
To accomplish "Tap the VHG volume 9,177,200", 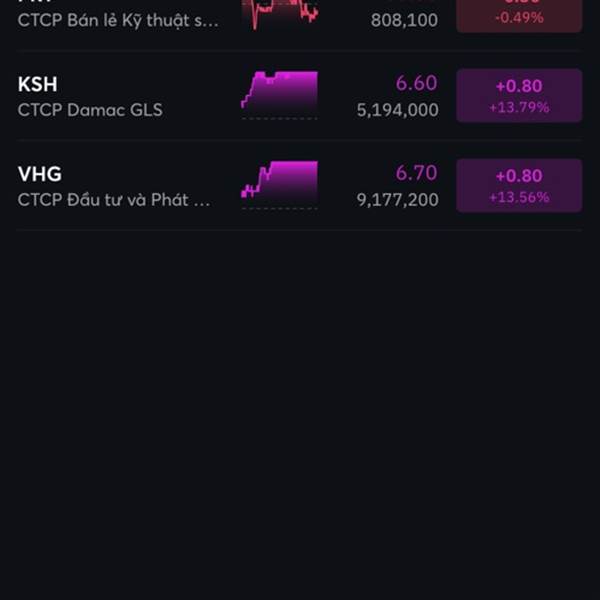I will click(397, 200).
